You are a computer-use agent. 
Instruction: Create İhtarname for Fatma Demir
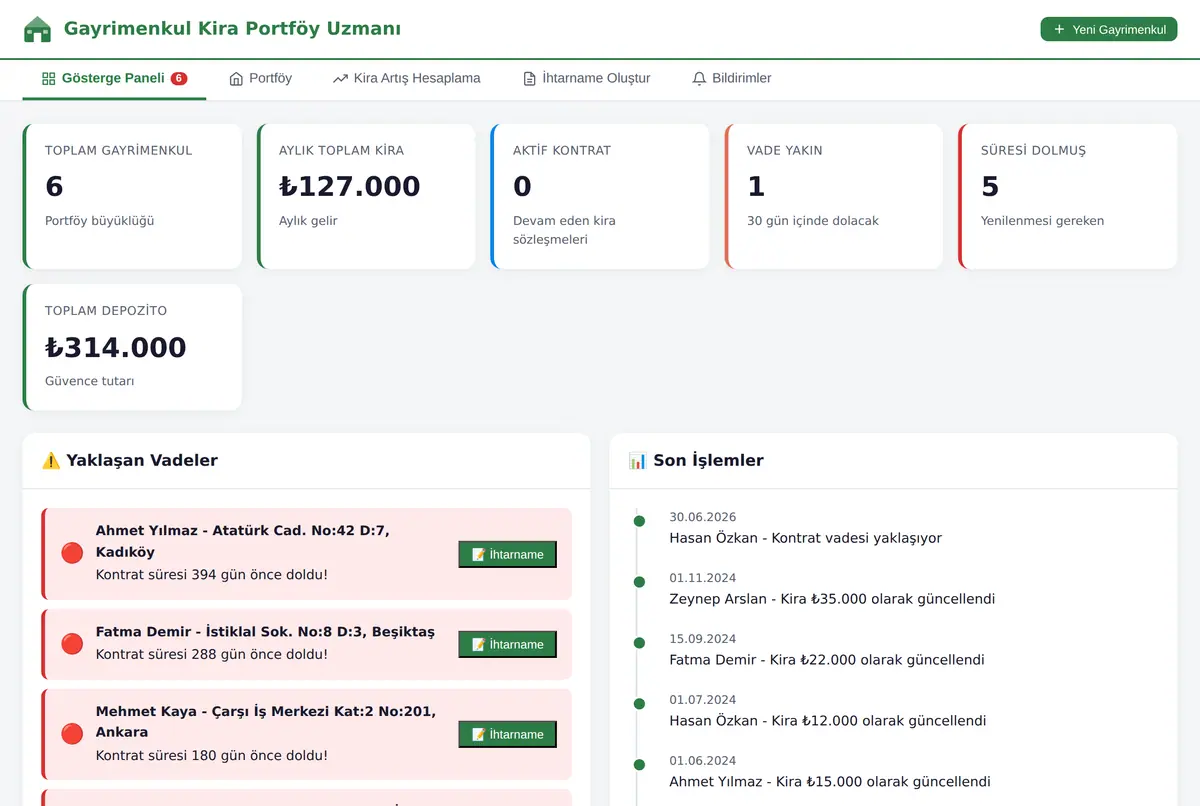coord(508,644)
